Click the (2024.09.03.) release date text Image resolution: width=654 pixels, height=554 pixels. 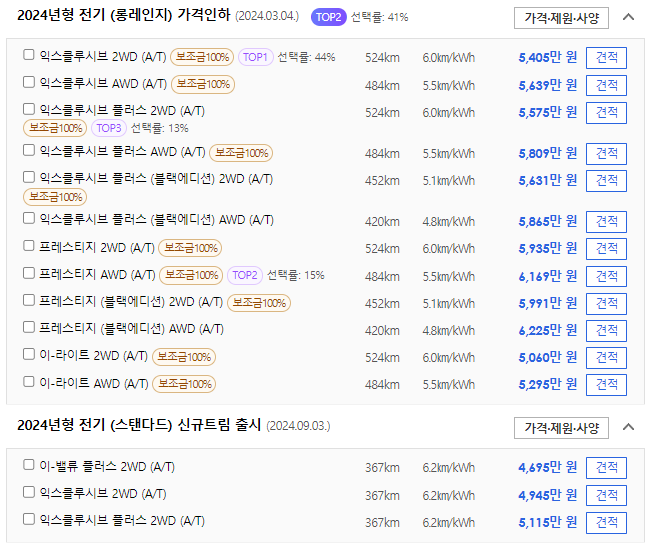coord(298,426)
